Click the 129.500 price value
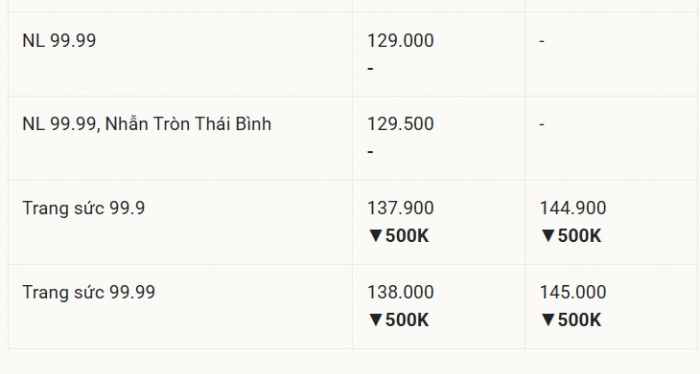Viewport: 700px width, 374px height. pos(400,124)
